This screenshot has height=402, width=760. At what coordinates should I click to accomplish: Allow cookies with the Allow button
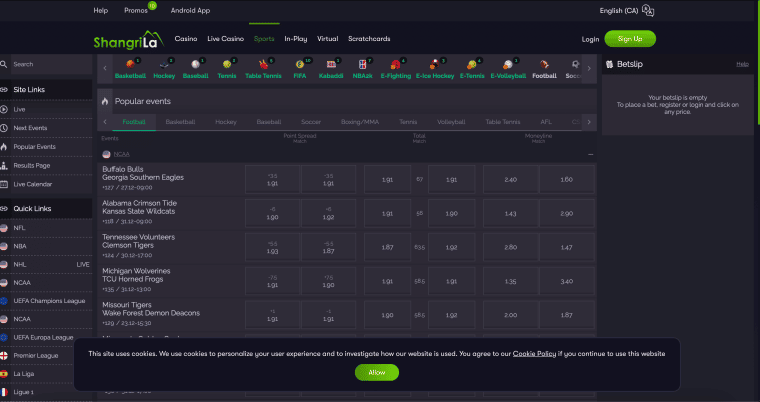pos(377,372)
